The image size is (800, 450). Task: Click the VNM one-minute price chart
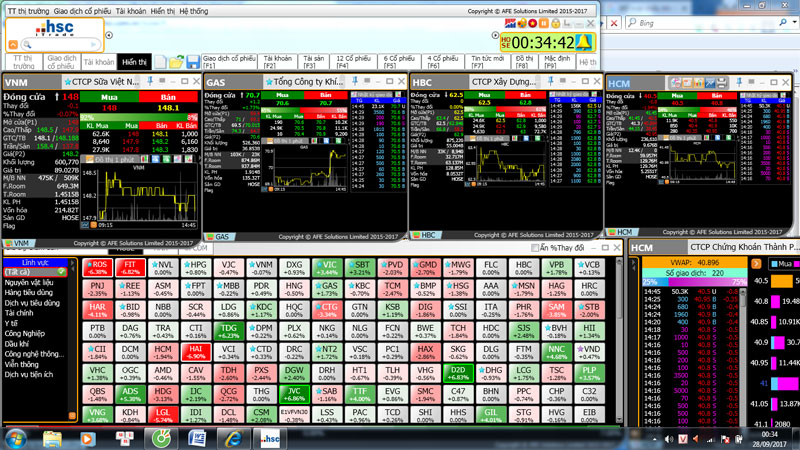click(138, 194)
